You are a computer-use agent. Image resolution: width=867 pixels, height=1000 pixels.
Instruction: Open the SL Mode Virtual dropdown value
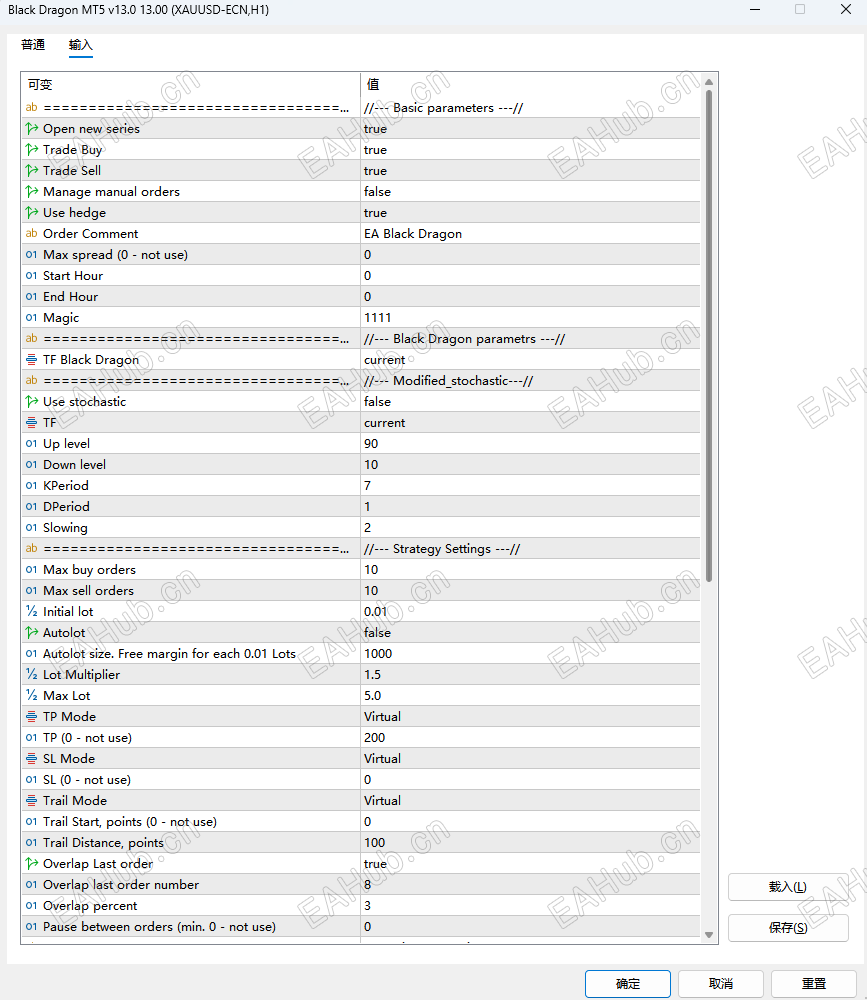coord(530,759)
